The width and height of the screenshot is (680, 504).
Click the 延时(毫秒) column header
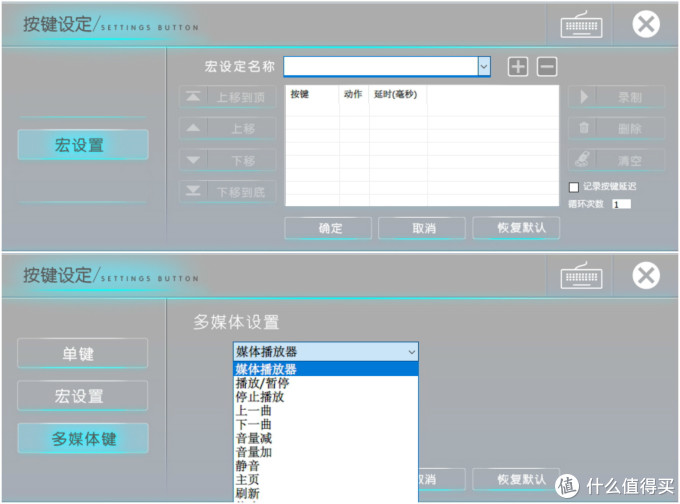click(x=398, y=95)
